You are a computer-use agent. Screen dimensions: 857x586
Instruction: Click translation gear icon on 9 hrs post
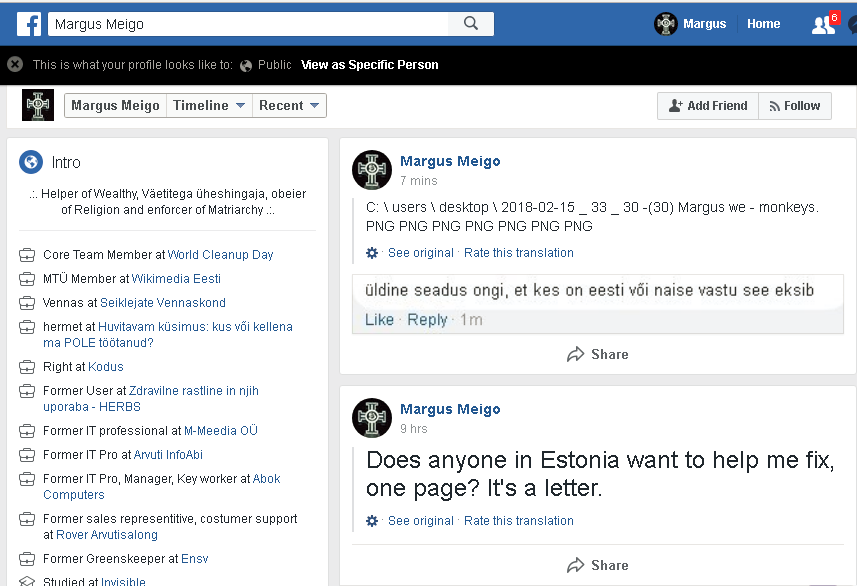point(372,520)
